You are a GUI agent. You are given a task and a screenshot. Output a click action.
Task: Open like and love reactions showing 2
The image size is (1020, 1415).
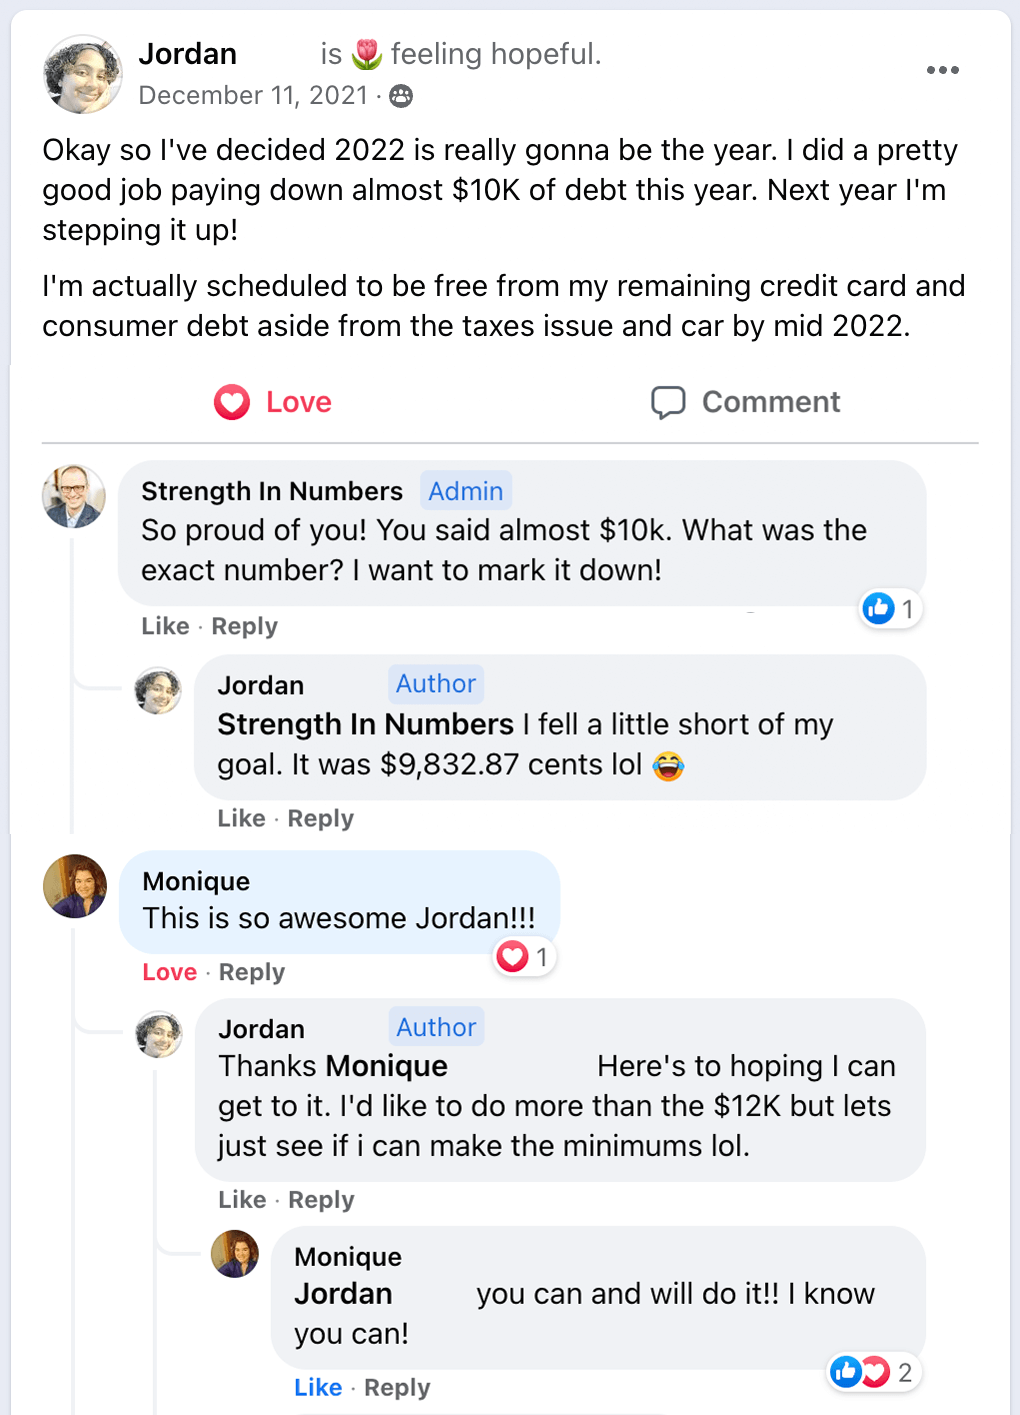tap(873, 1372)
